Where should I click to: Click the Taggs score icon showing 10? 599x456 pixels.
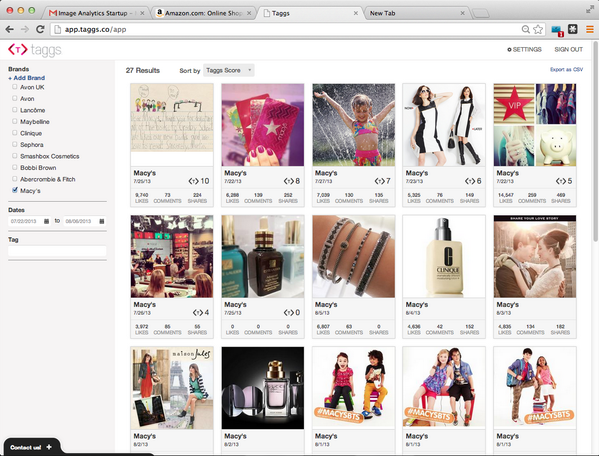point(193,181)
